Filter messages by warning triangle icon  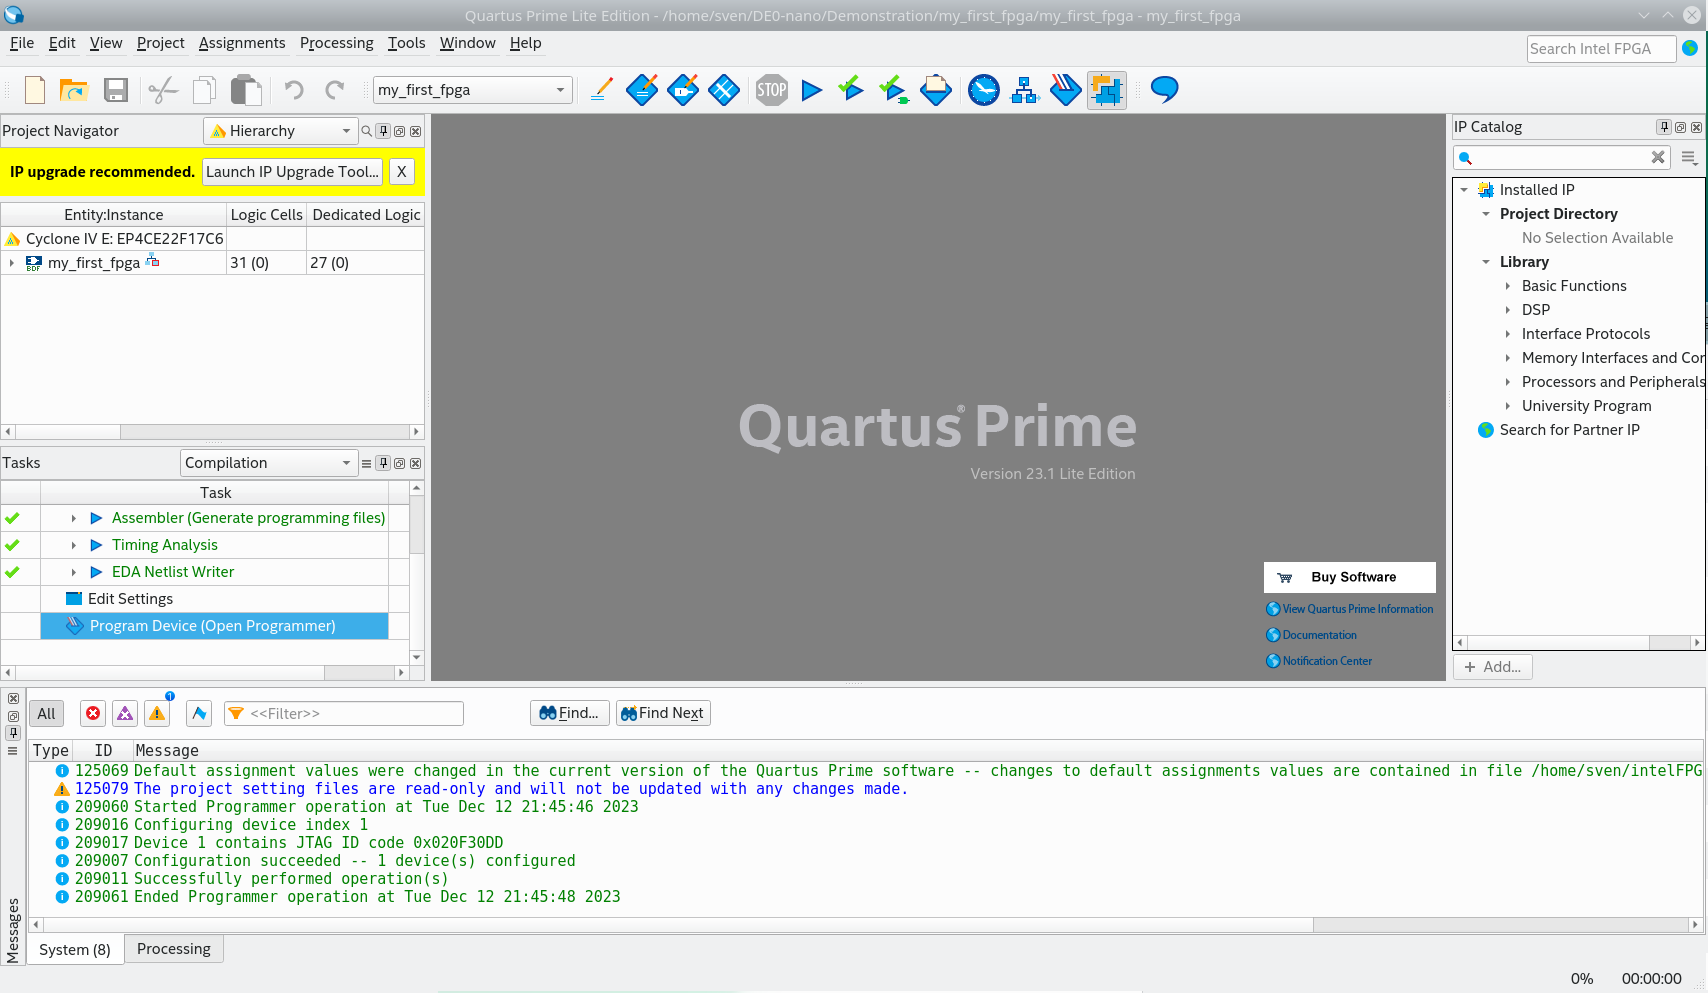pos(157,713)
